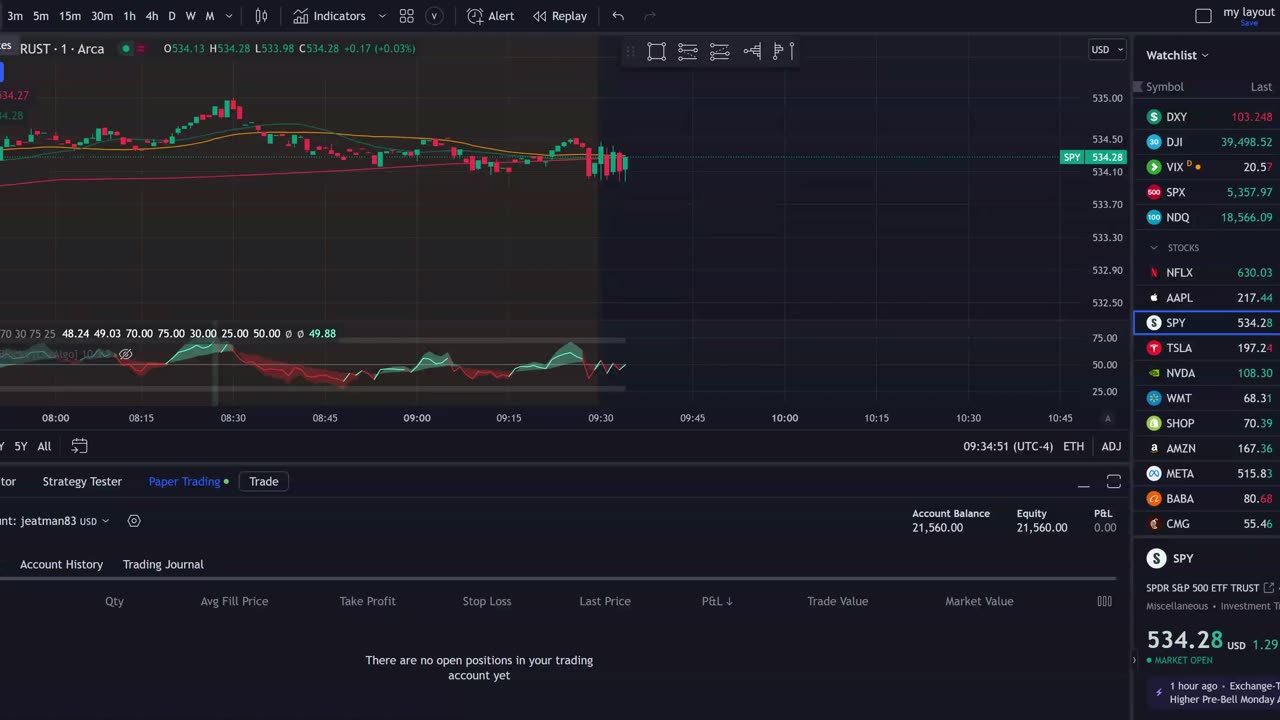The height and width of the screenshot is (720, 1280).
Task: Select AAPL in the watchlist
Action: click(1207, 298)
